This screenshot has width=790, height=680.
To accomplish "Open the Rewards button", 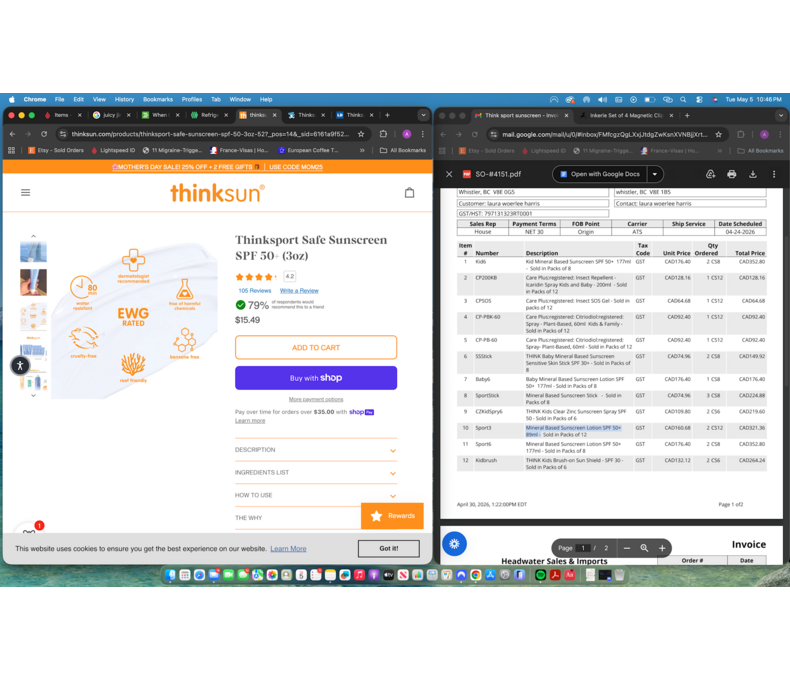I will point(392,516).
